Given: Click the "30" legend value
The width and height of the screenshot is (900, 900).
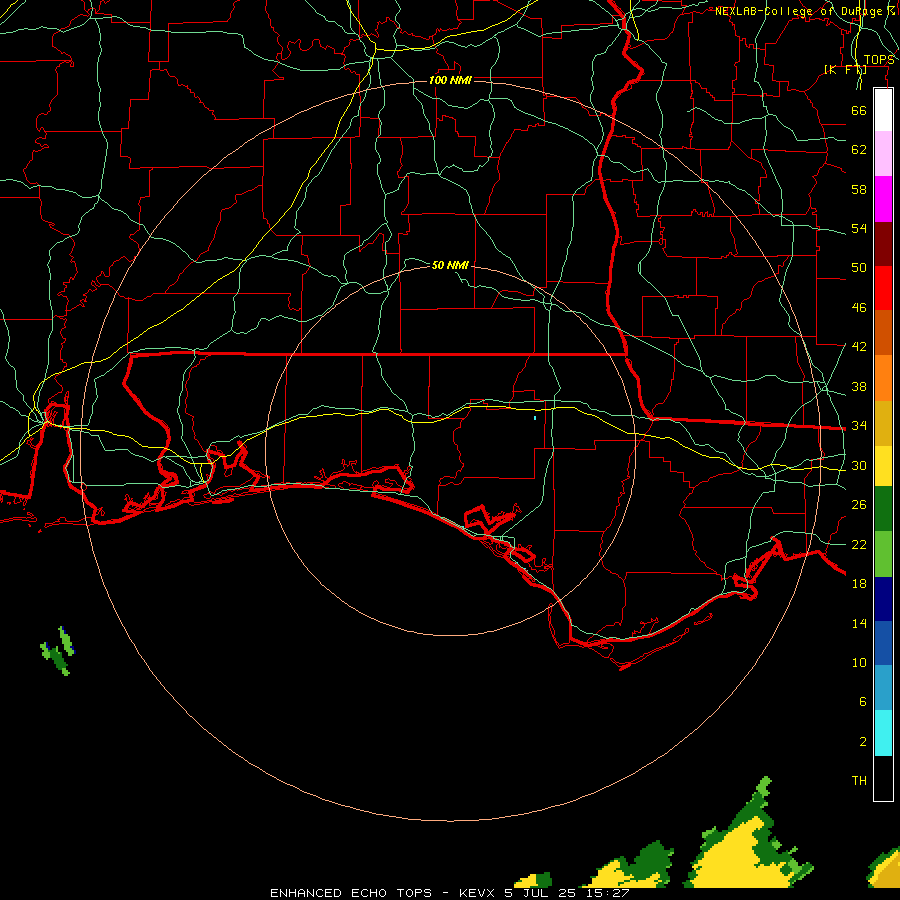Looking at the screenshot, I should [859, 465].
